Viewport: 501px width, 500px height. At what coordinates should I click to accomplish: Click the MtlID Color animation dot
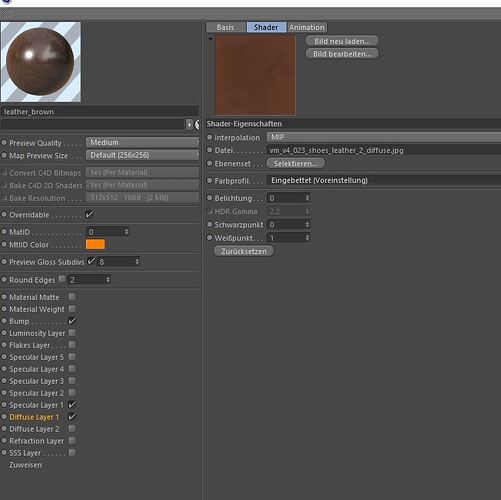pyautogui.click(x=4, y=244)
